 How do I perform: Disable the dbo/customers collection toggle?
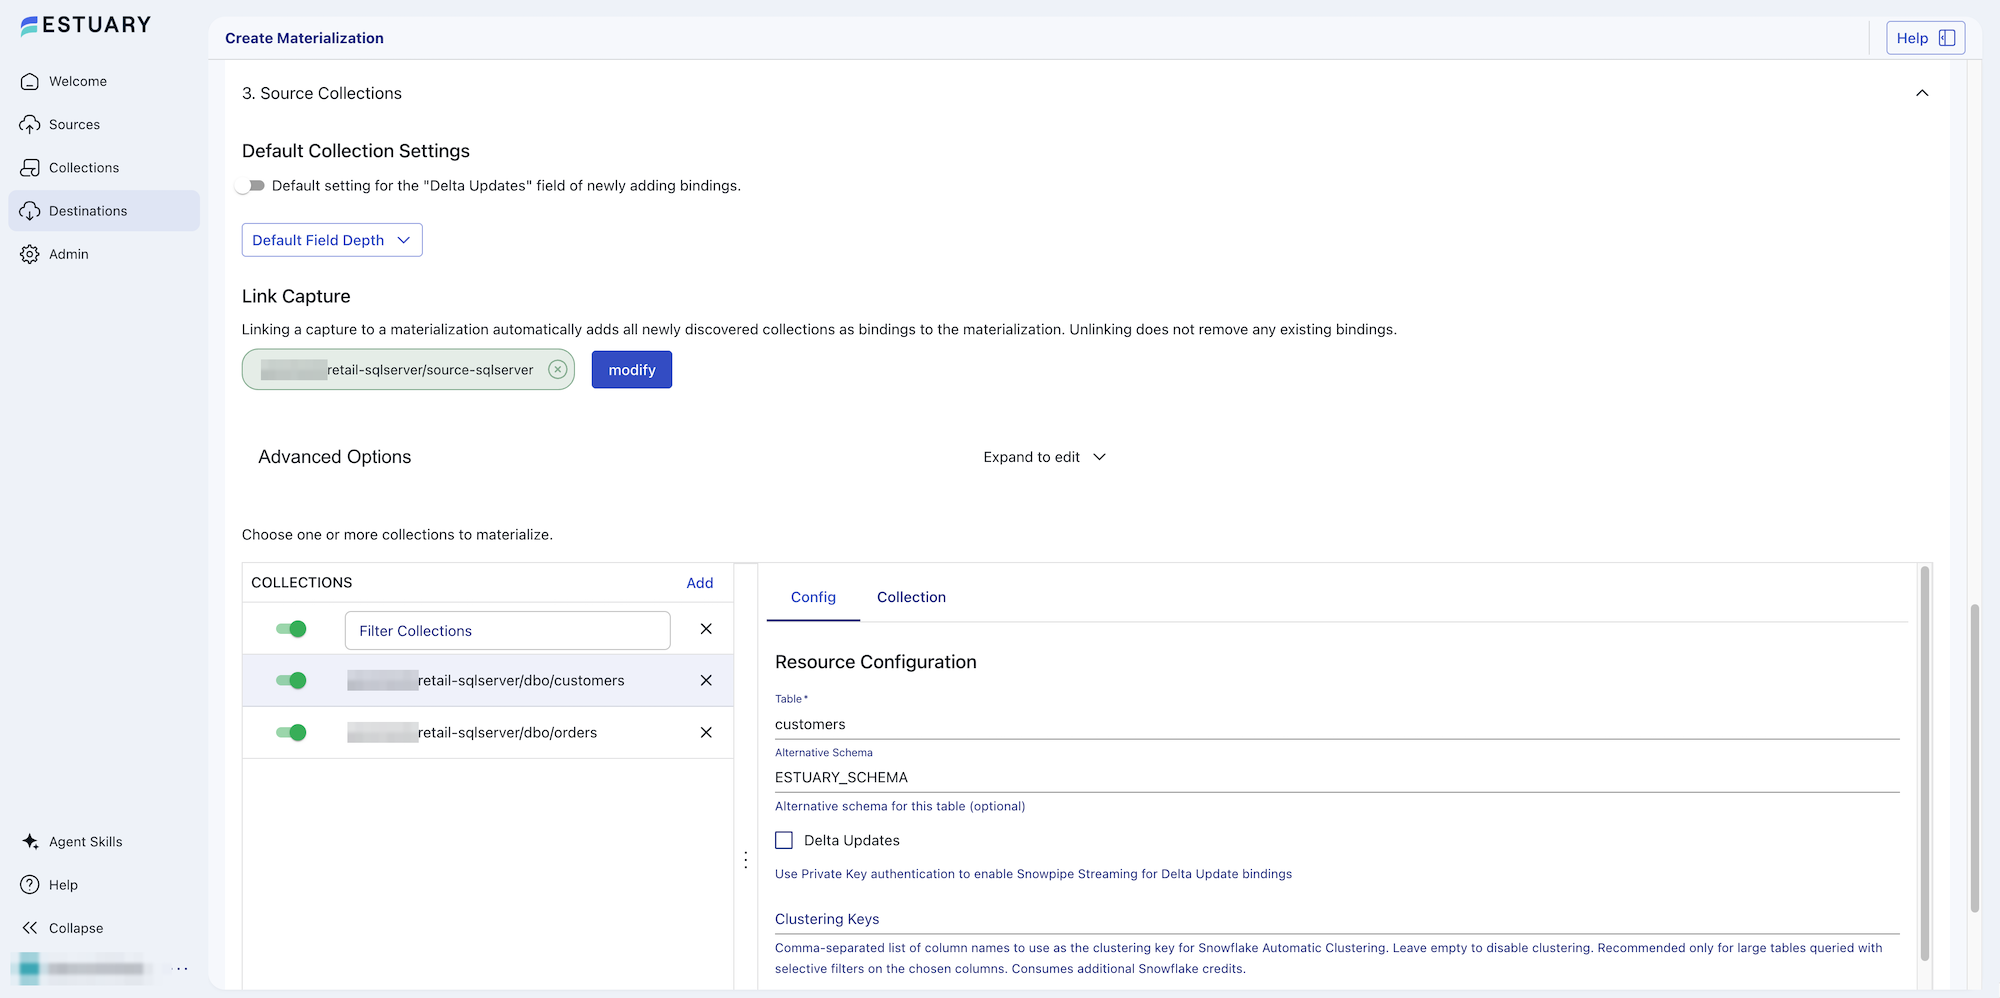[291, 680]
